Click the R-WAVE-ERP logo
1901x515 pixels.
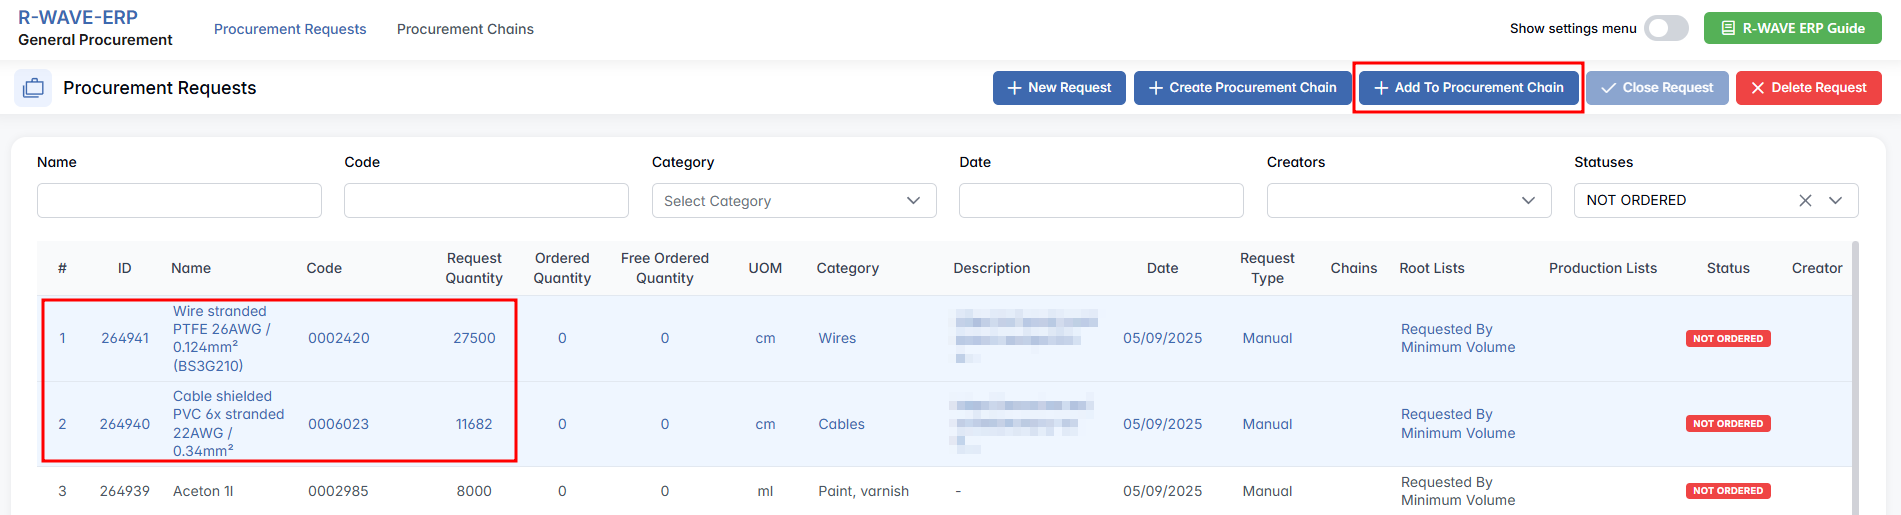pyautogui.click(x=78, y=17)
